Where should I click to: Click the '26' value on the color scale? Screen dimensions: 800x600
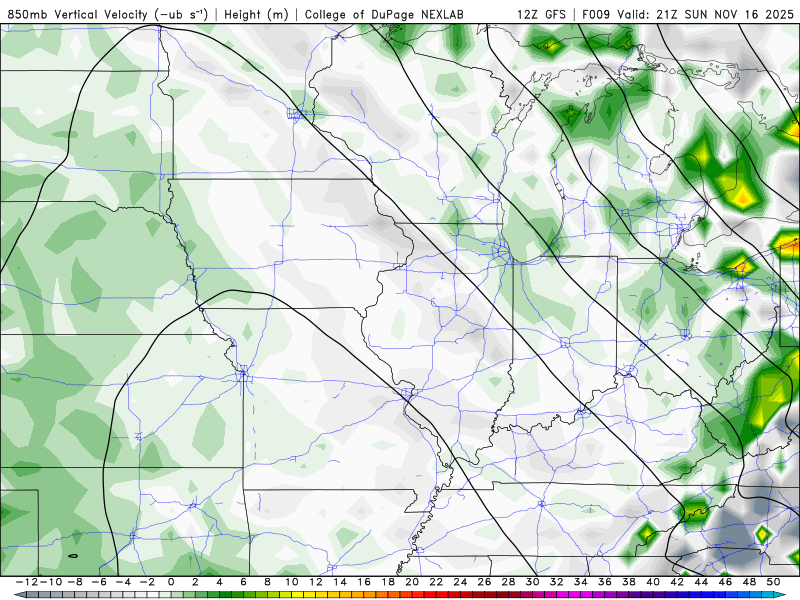pos(484,582)
